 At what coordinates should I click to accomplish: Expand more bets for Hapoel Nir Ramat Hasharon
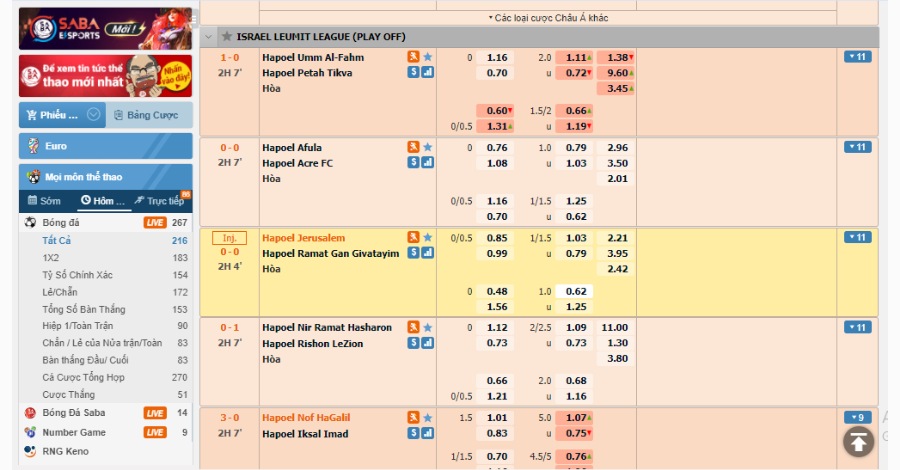(858, 327)
